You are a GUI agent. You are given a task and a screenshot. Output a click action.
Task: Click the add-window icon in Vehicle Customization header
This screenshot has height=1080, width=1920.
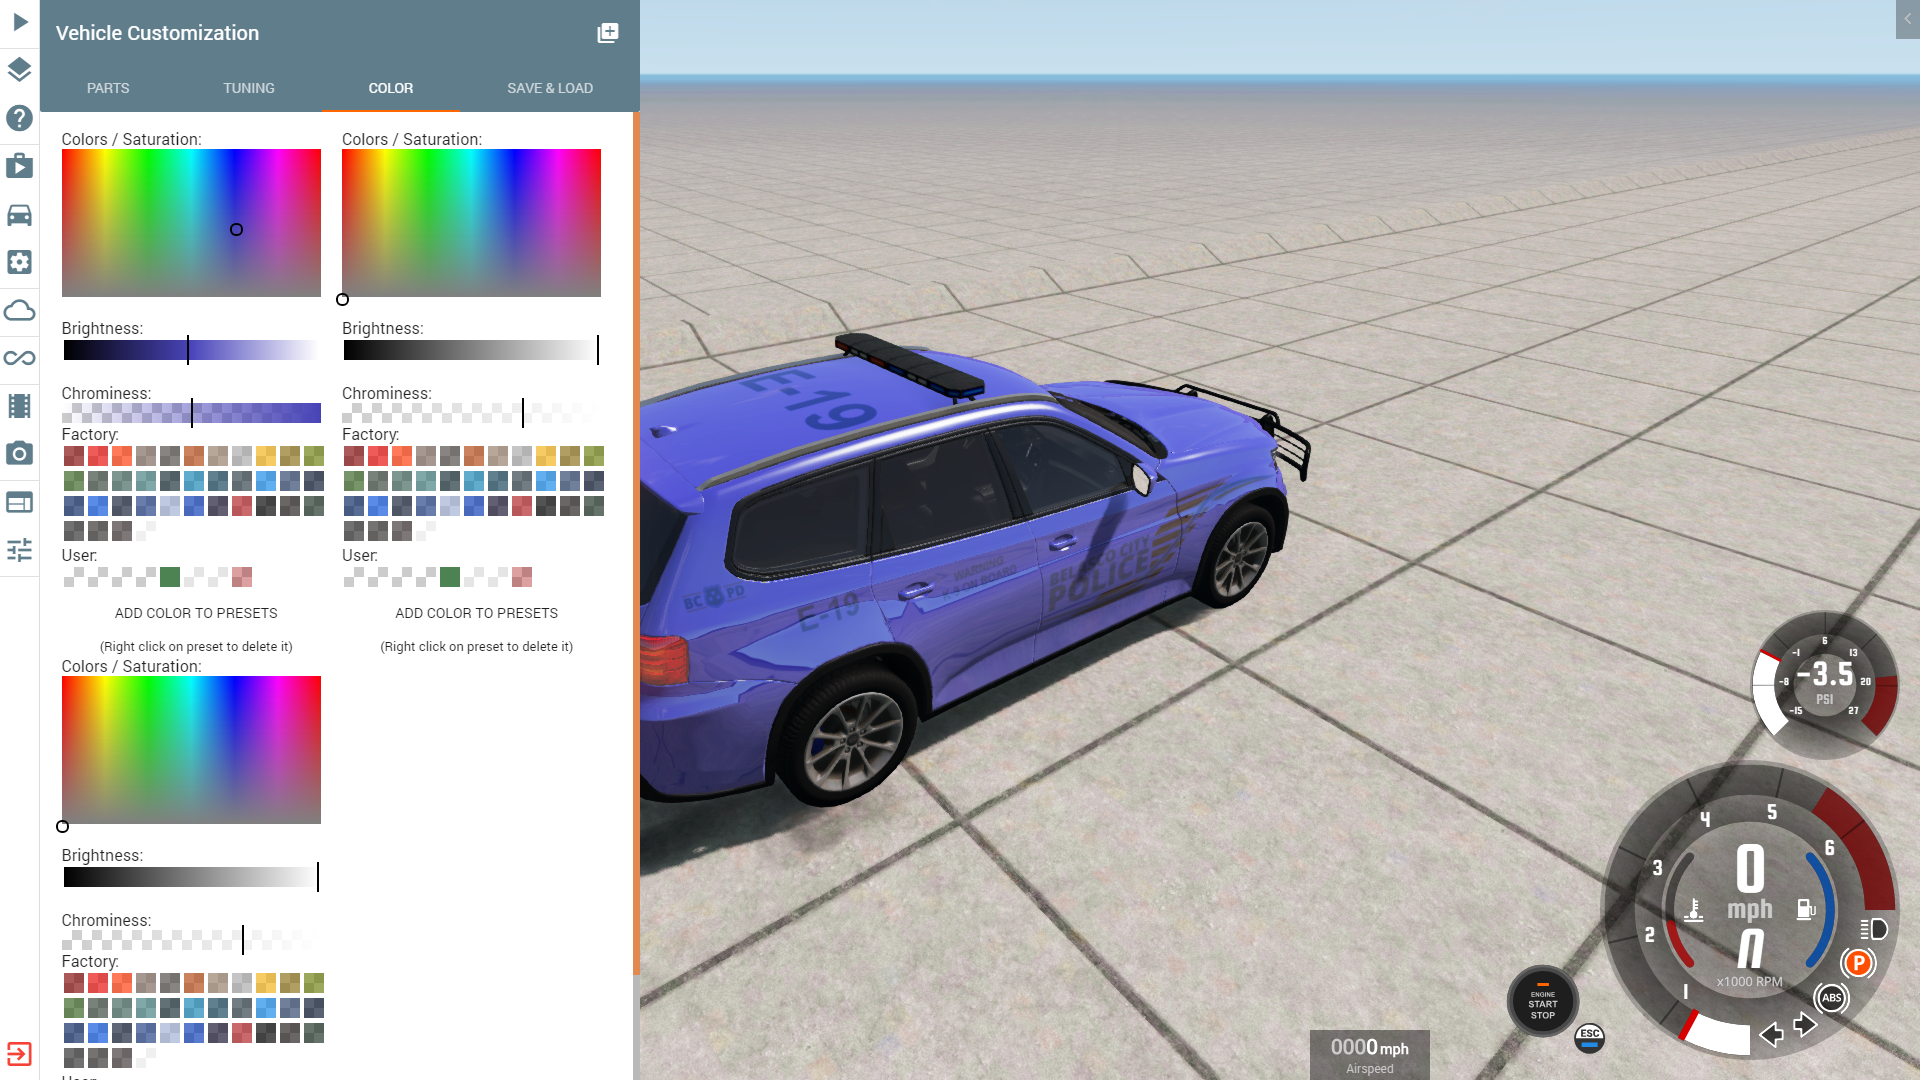[x=608, y=33]
